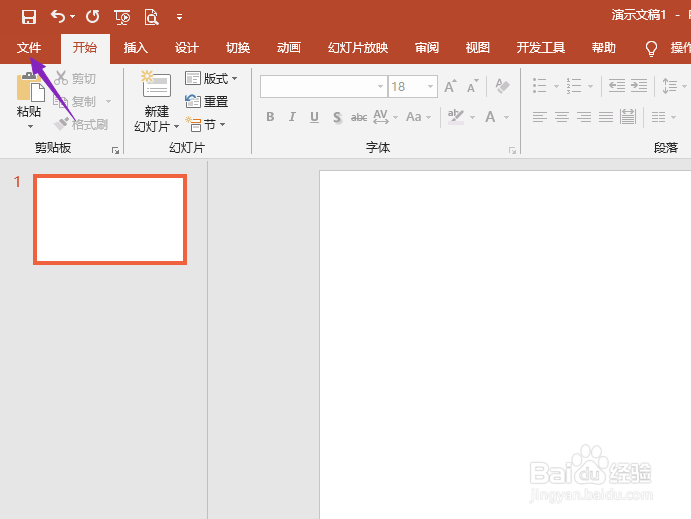
Task: Click the 剪切 scissors button
Action: pyautogui.click(x=74, y=78)
